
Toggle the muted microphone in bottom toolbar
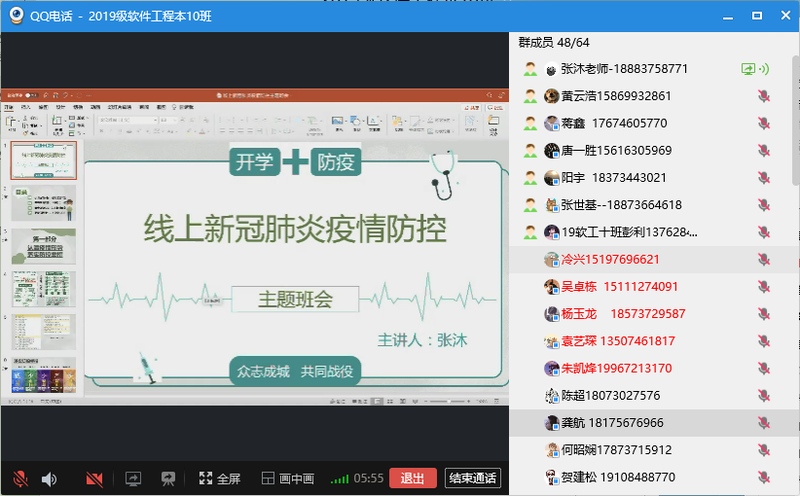[x=20, y=479]
